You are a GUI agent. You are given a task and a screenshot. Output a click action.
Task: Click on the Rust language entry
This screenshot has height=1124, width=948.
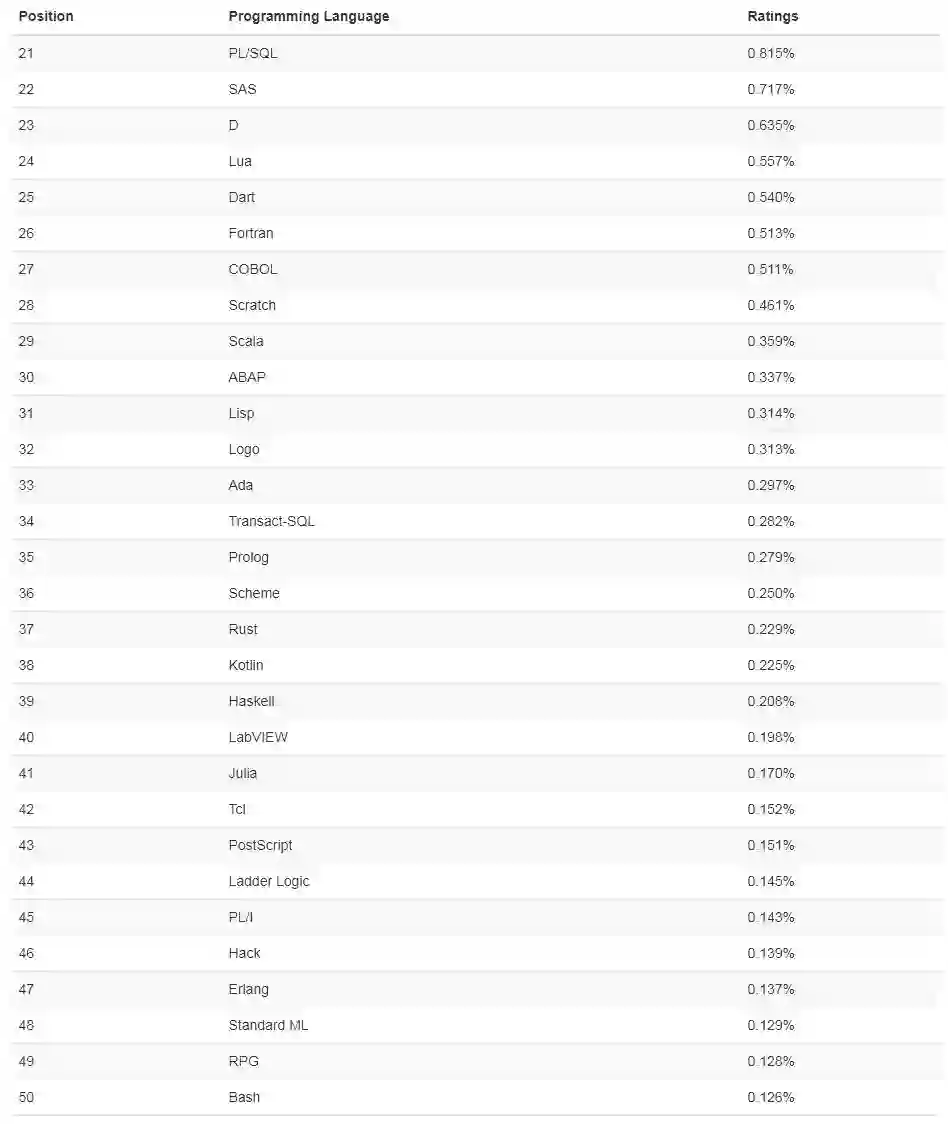(x=243, y=629)
